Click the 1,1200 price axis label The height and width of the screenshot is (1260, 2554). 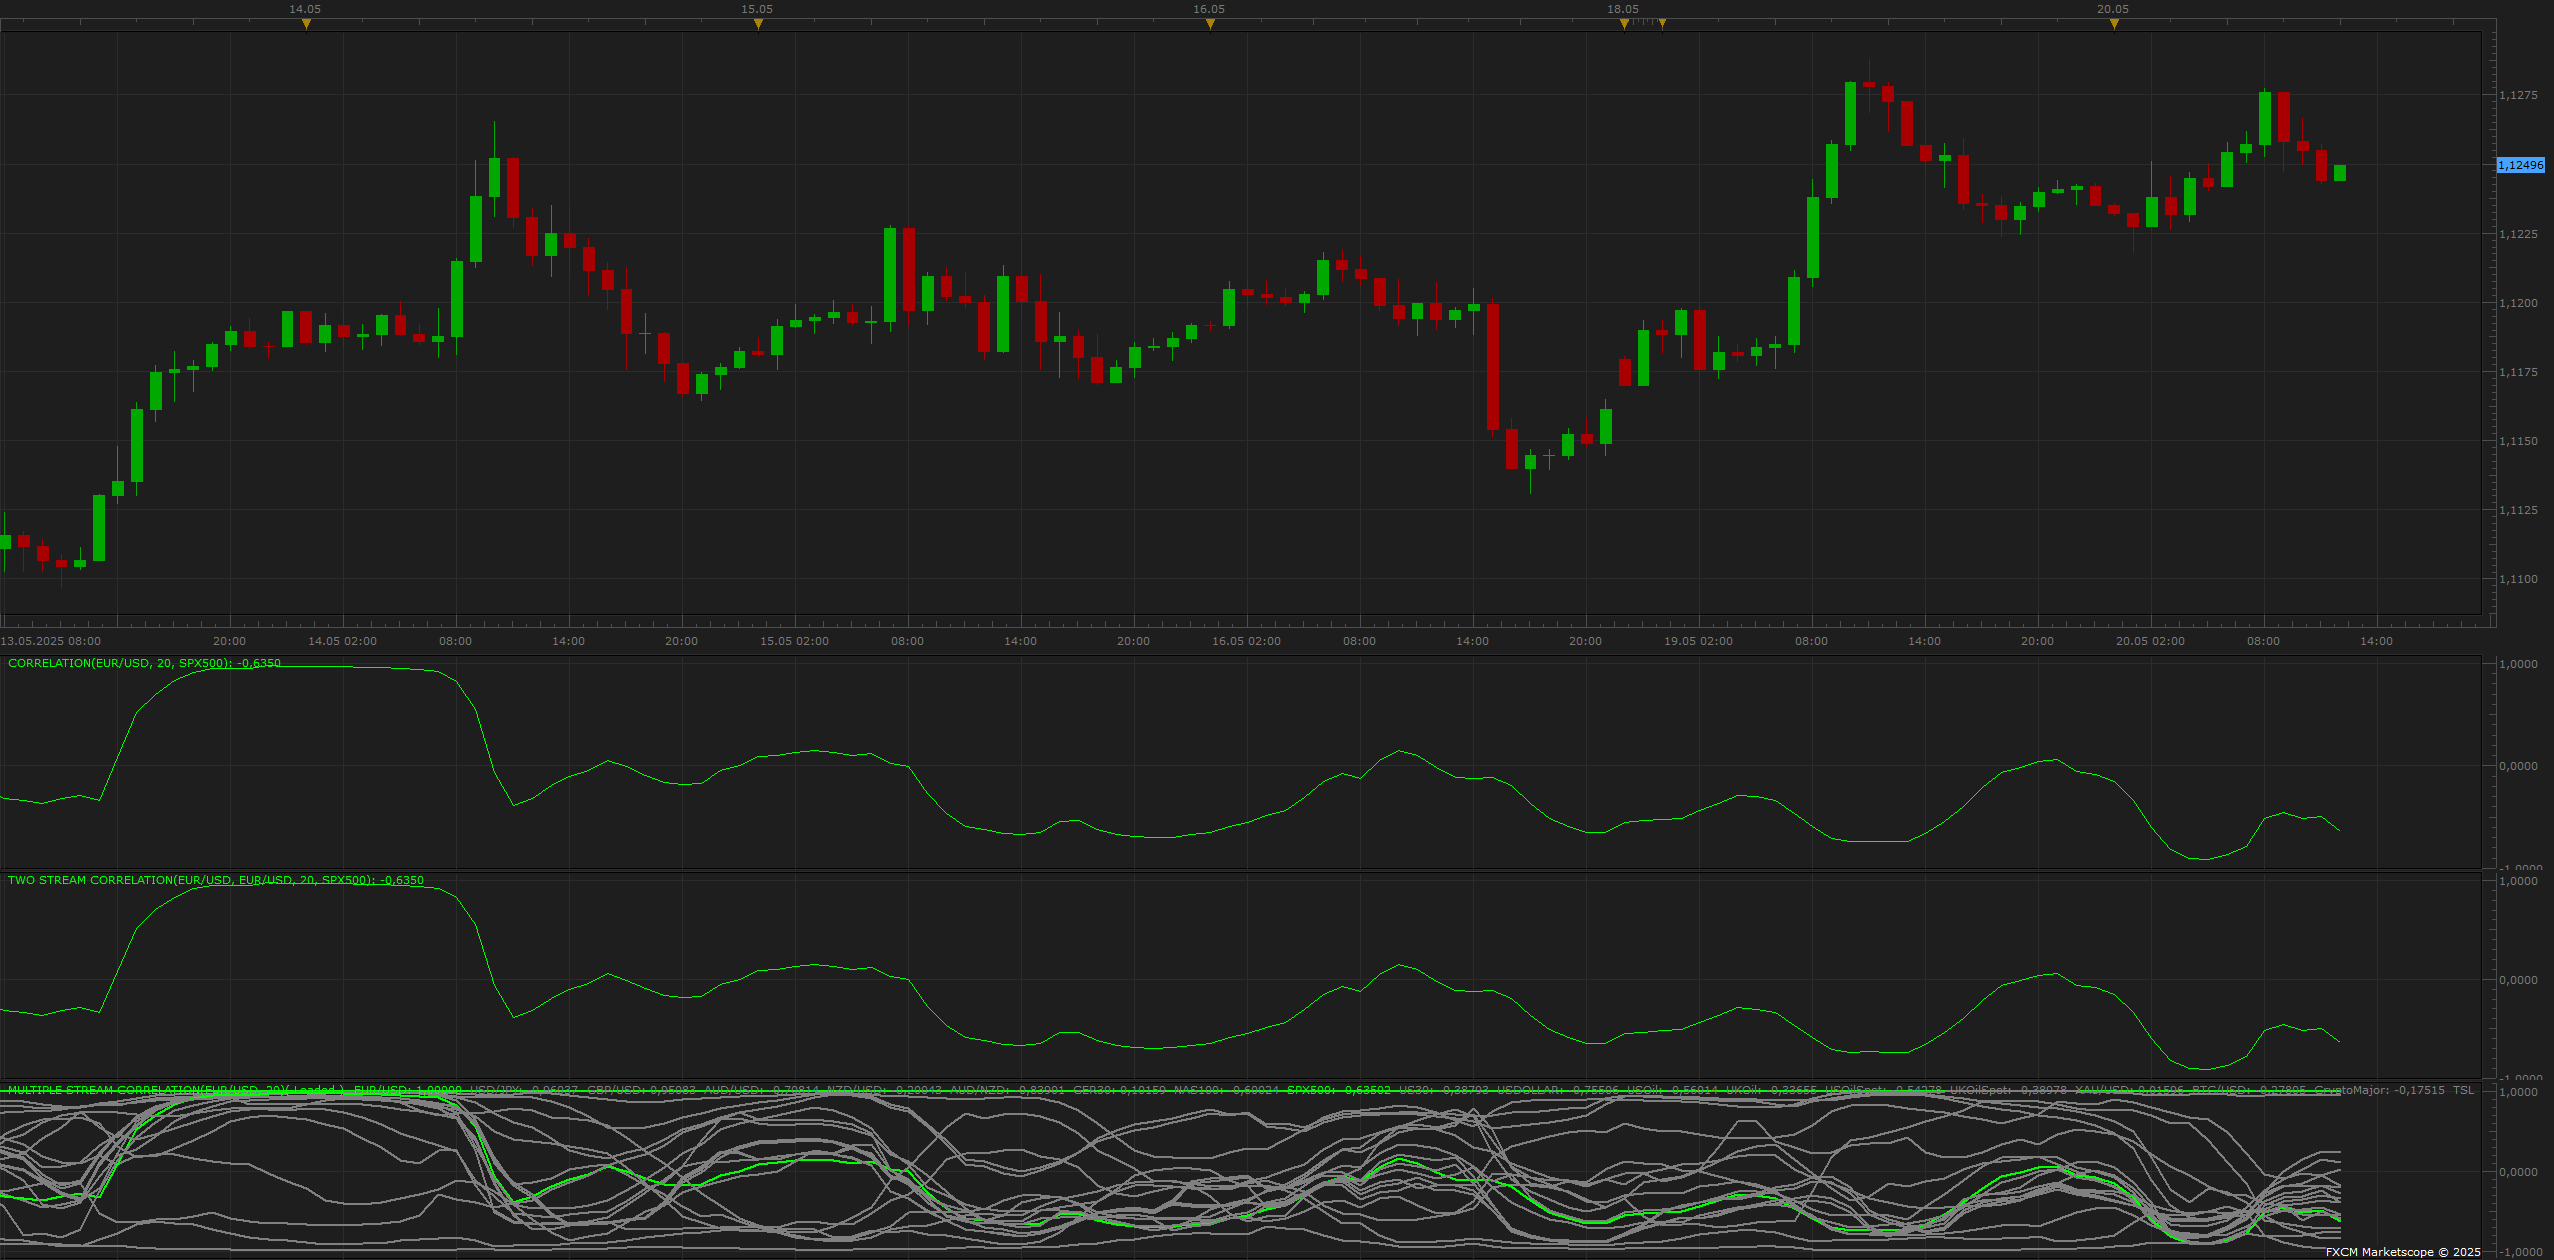[x=2518, y=303]
